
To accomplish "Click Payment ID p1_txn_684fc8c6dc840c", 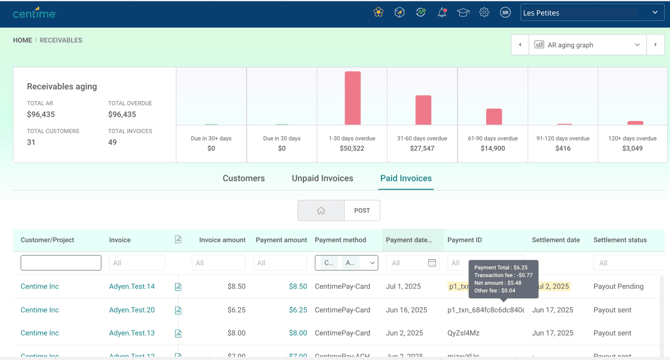I will pyautogui.click(x=486, y=310).
